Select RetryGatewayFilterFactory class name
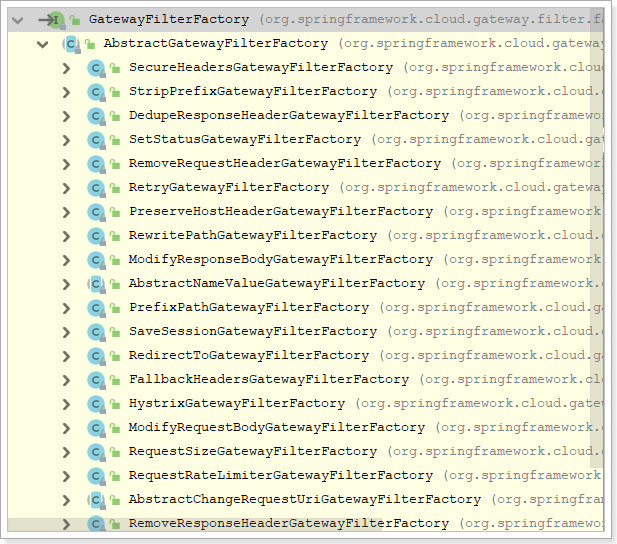This screenshot has width=617, height=544. [229, 187]
